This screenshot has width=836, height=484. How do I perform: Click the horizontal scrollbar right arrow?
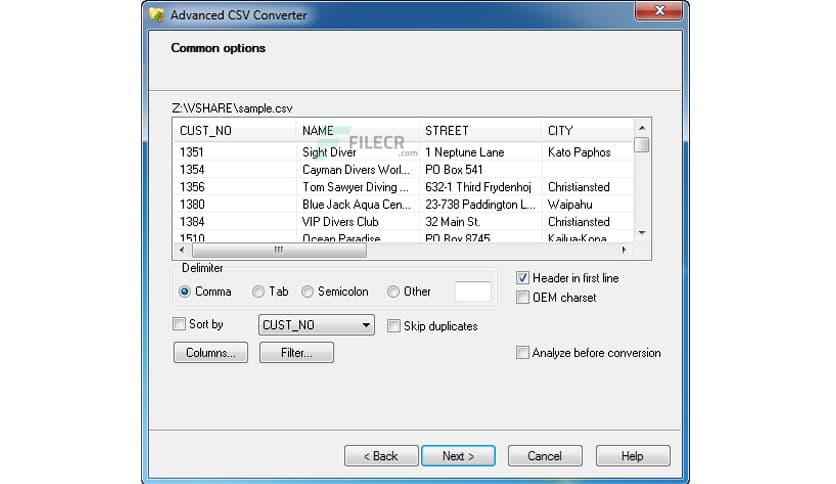[624, 250]
